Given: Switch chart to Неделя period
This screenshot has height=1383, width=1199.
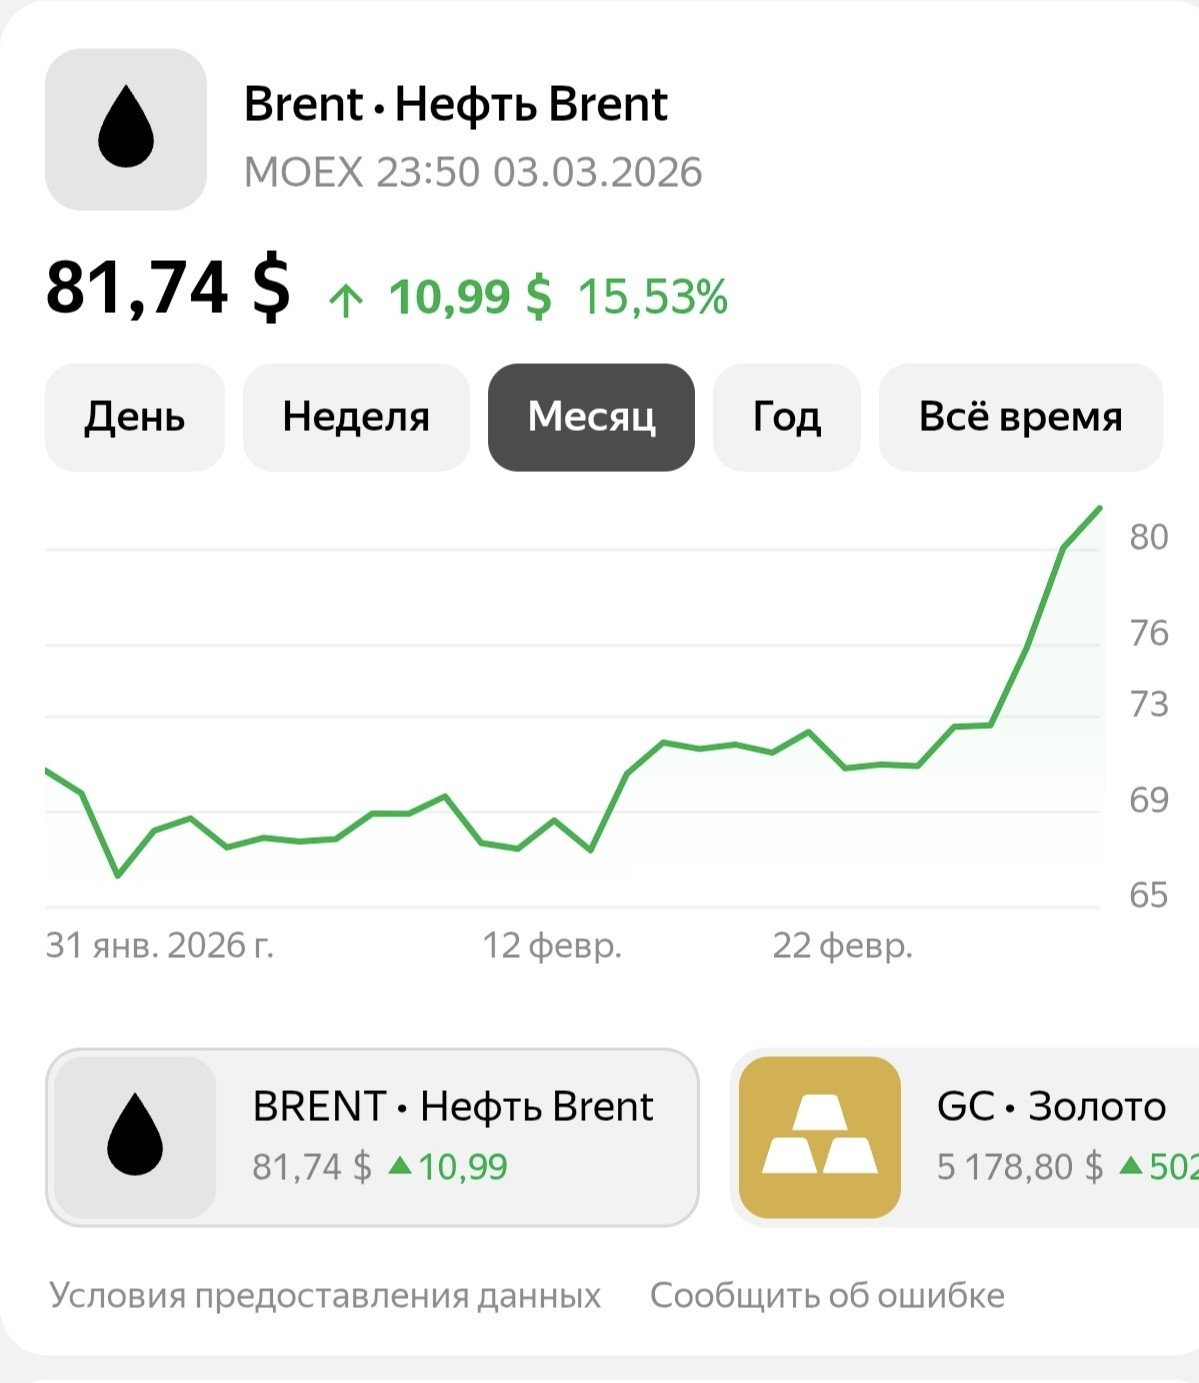Looking at the screenshot, I should point(356,417).
